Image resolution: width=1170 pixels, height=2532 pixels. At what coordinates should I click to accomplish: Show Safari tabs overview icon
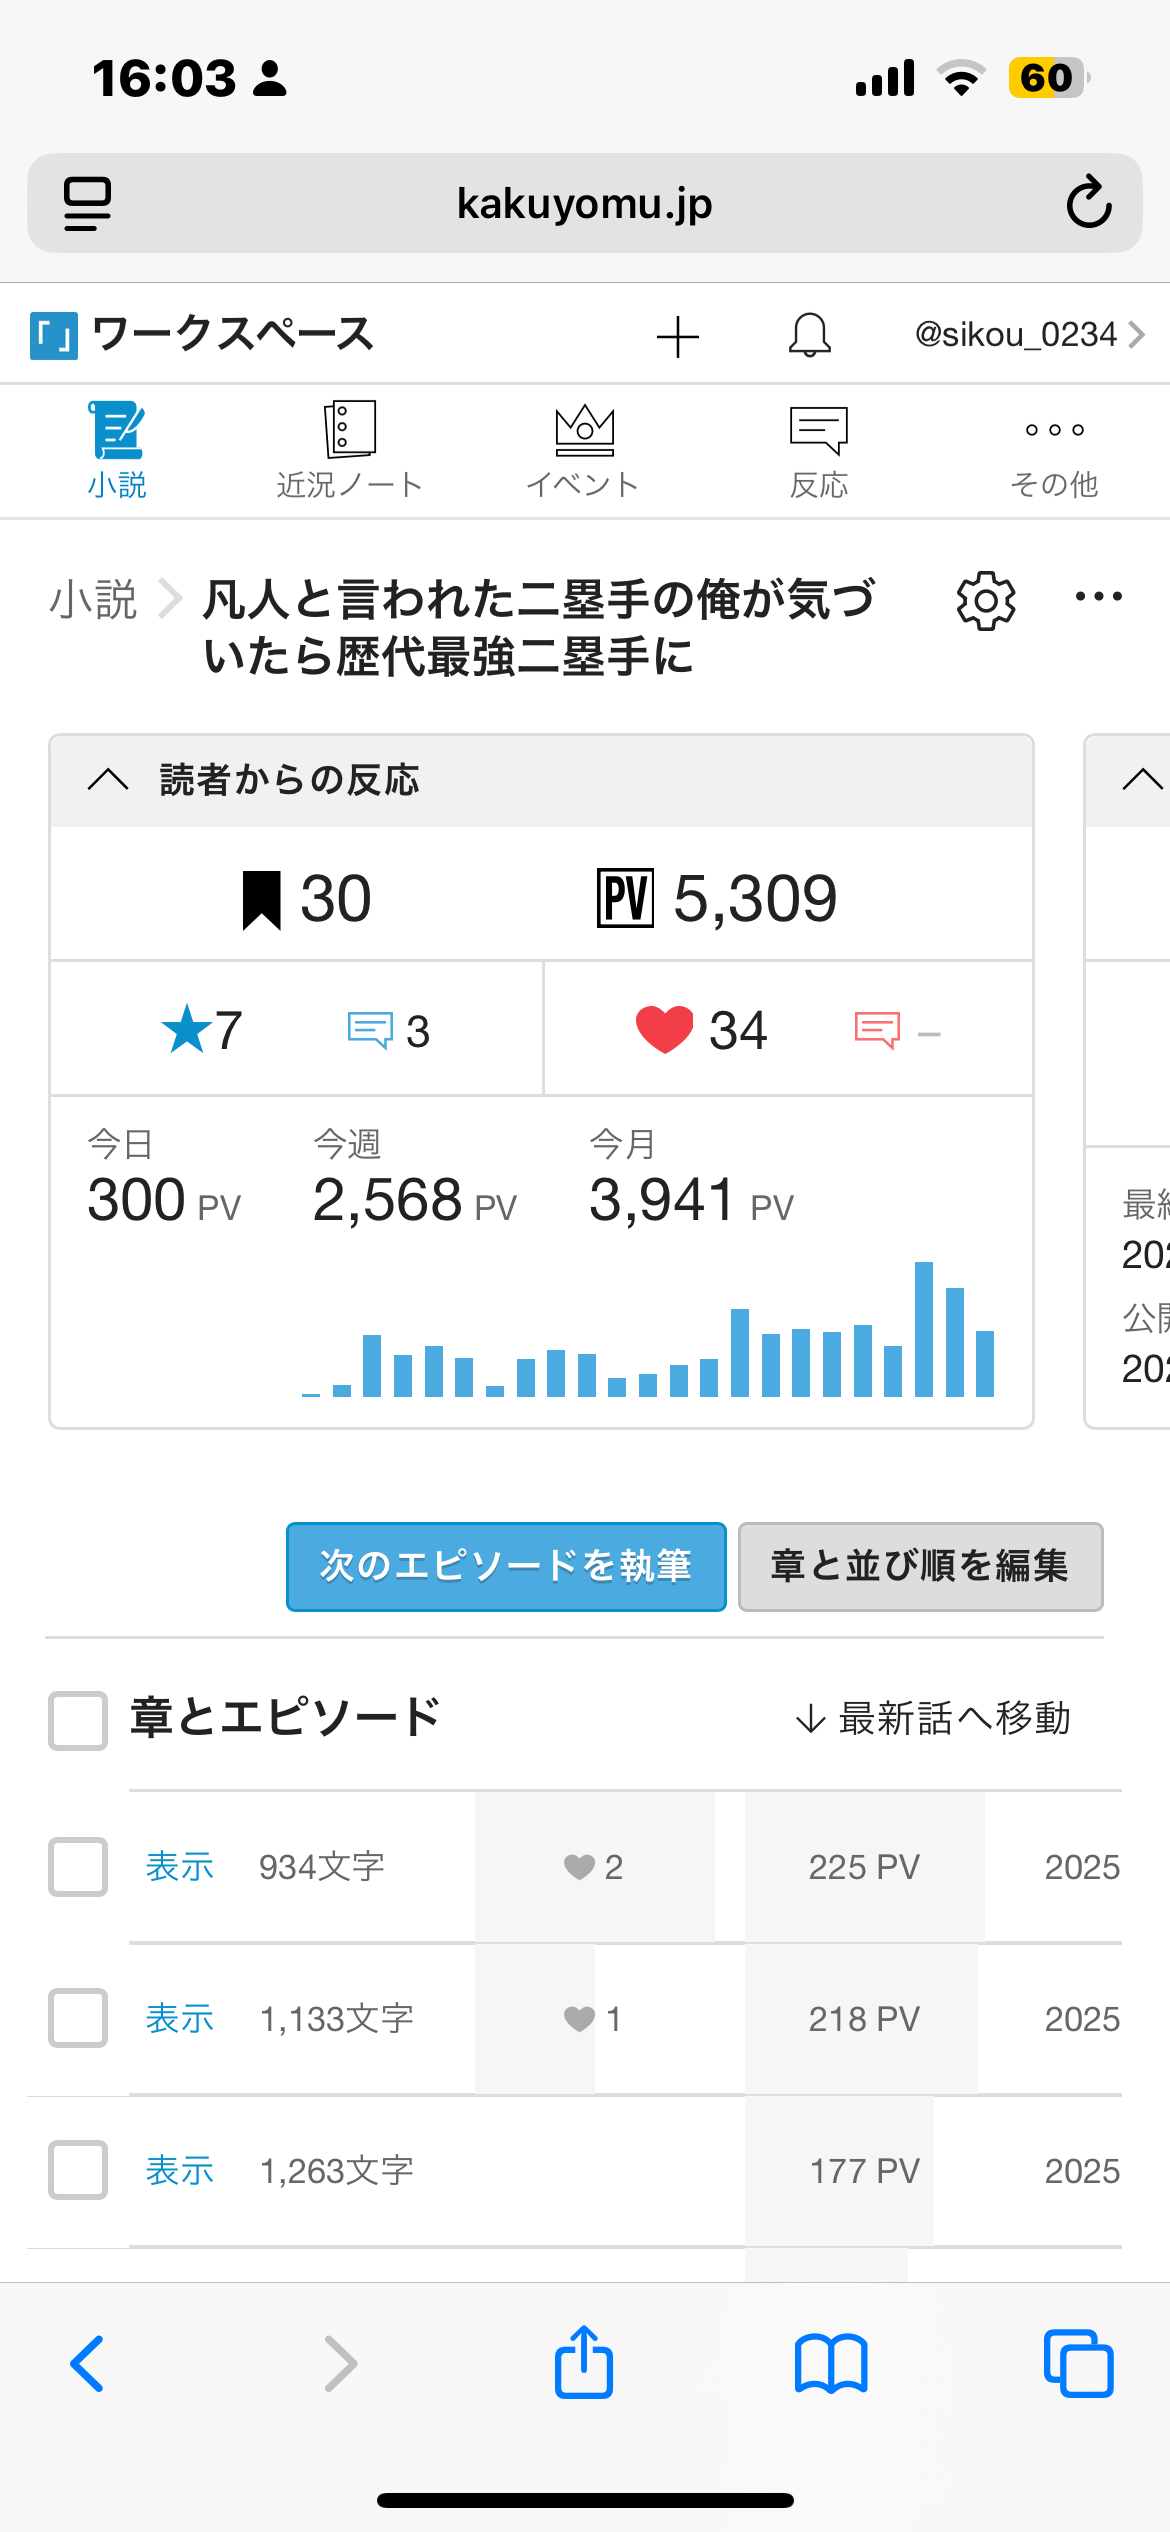click(x=1078, y=2364)
